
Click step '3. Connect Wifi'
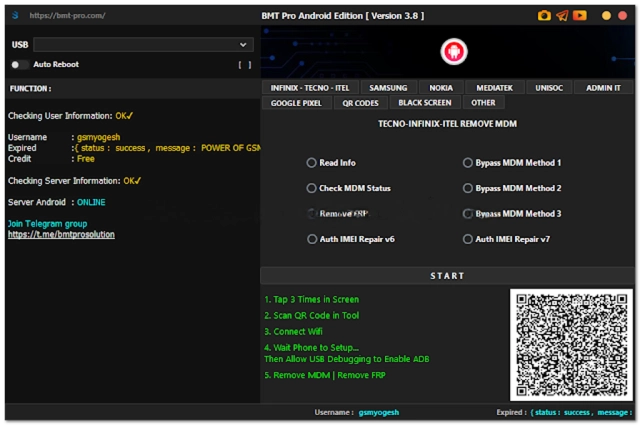click(293, 332)
